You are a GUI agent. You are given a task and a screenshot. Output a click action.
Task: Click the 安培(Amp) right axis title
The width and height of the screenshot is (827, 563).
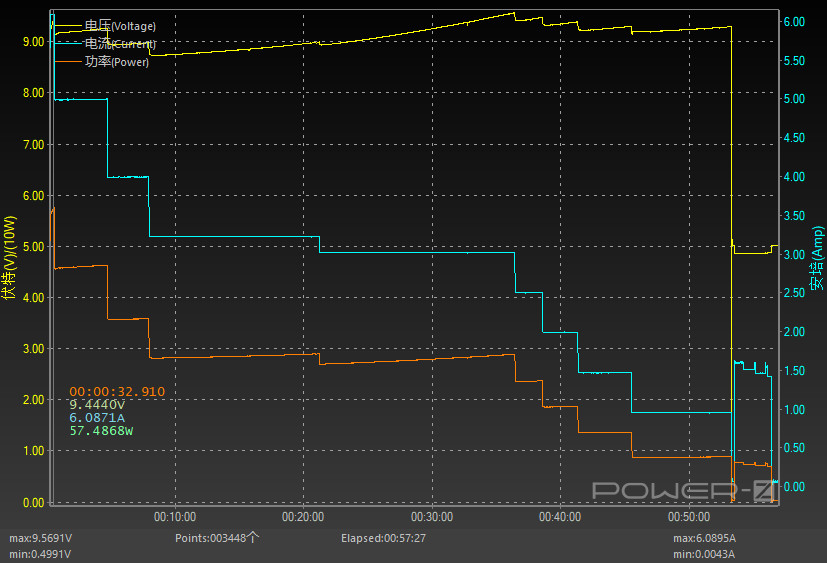pos(817,258)
